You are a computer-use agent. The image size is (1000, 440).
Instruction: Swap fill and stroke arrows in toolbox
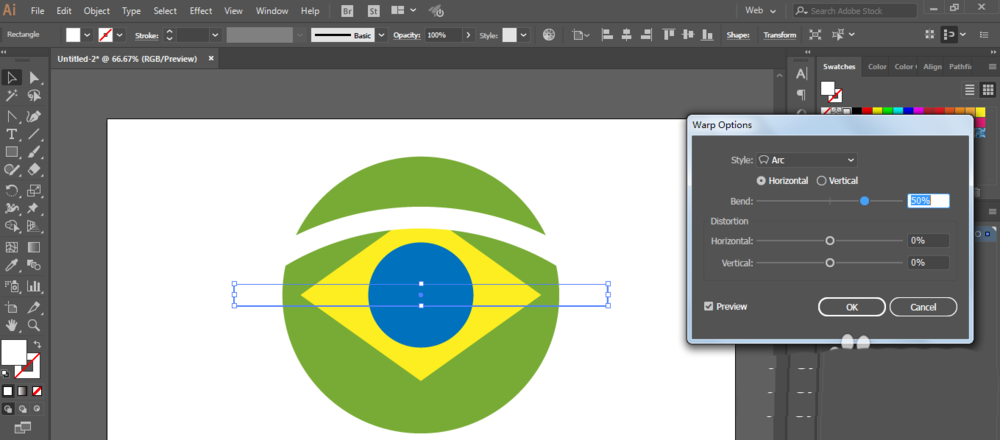[x=37, y=344]
